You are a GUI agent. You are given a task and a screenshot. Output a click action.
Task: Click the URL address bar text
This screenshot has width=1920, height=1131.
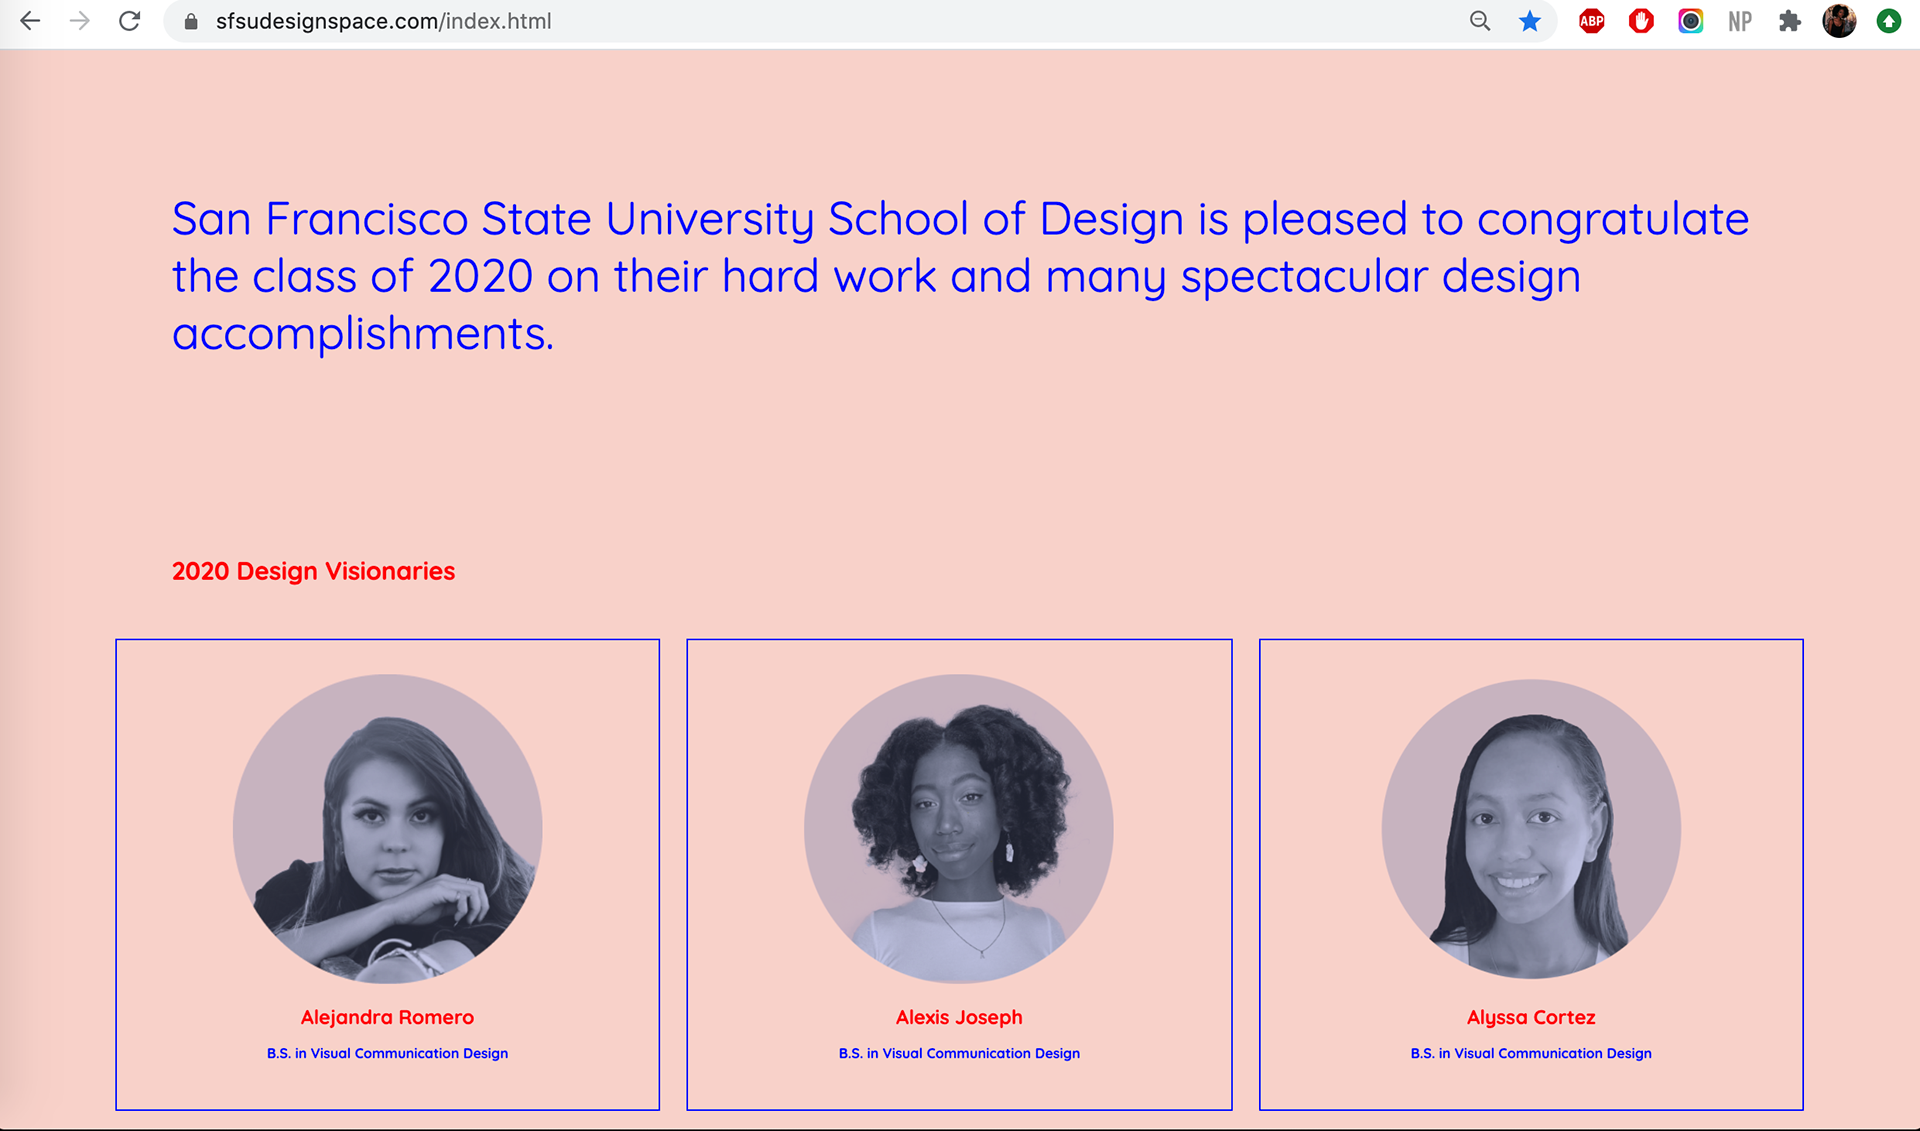click(x=383, y=21)
